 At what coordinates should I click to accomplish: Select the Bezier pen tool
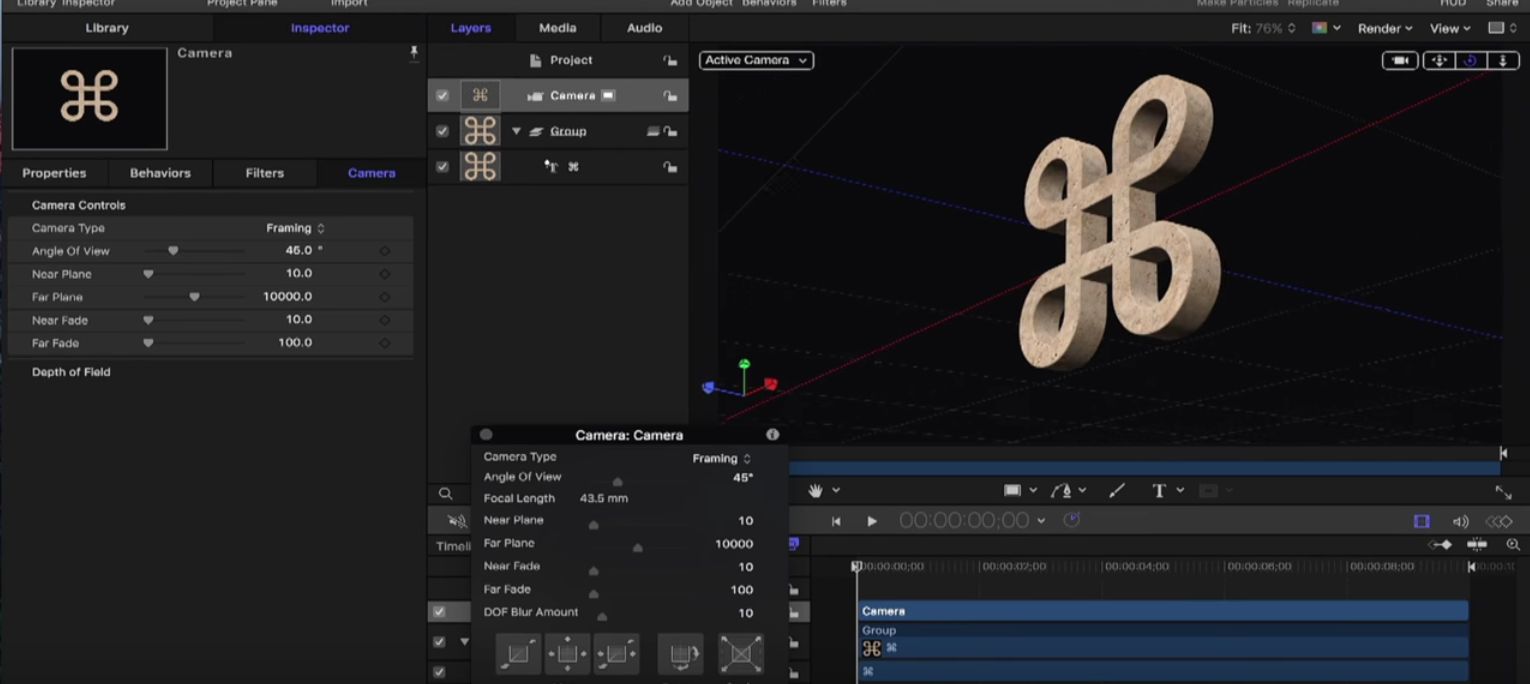point(1061,491)
